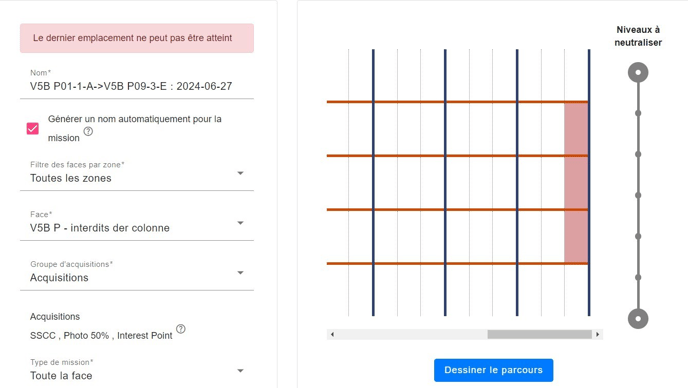Open Filtre des faces par zone dropdown
This screenshot has width=688, height=388.
click(x=137, y=173)
